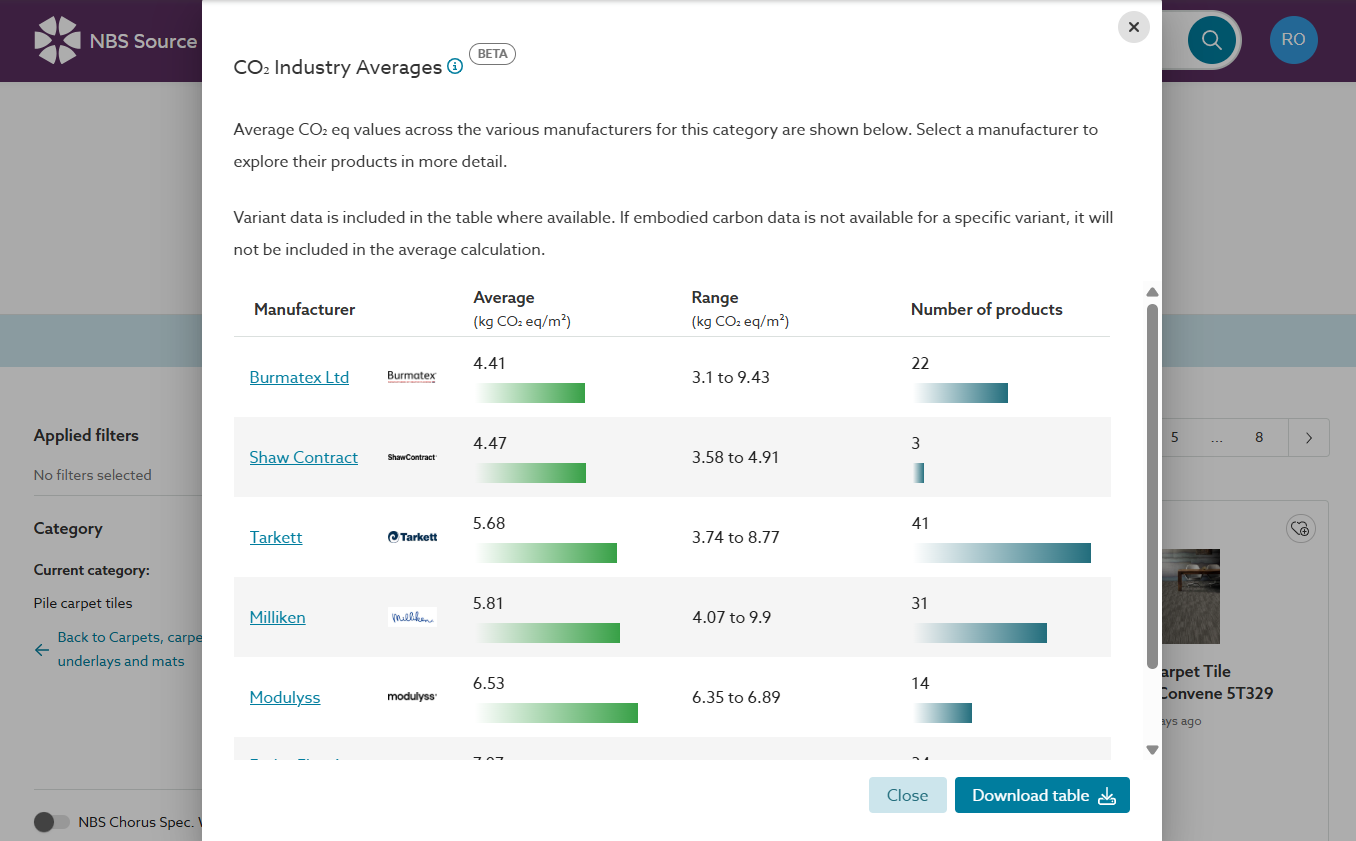Click the average value 5.81
This screenshot has height=841, width=1356.
[490, 603]
